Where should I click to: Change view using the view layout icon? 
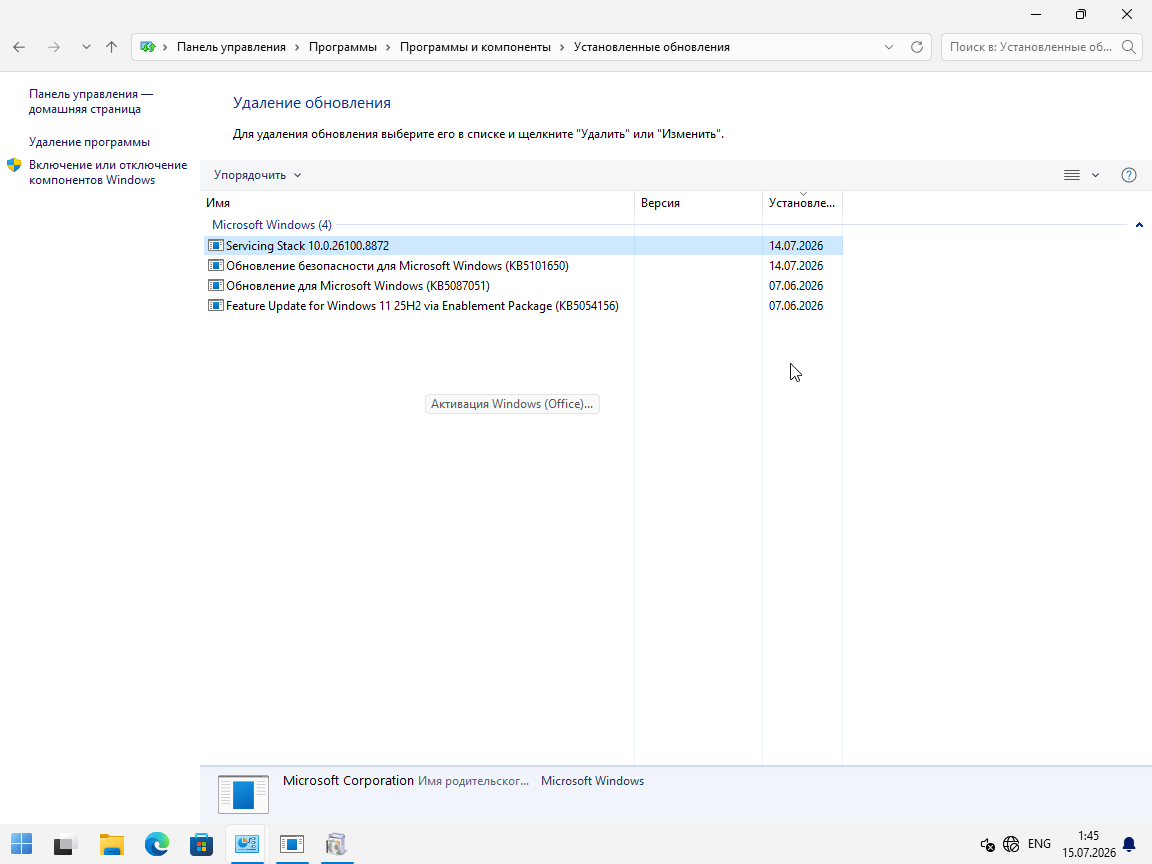coord(1072,175)
